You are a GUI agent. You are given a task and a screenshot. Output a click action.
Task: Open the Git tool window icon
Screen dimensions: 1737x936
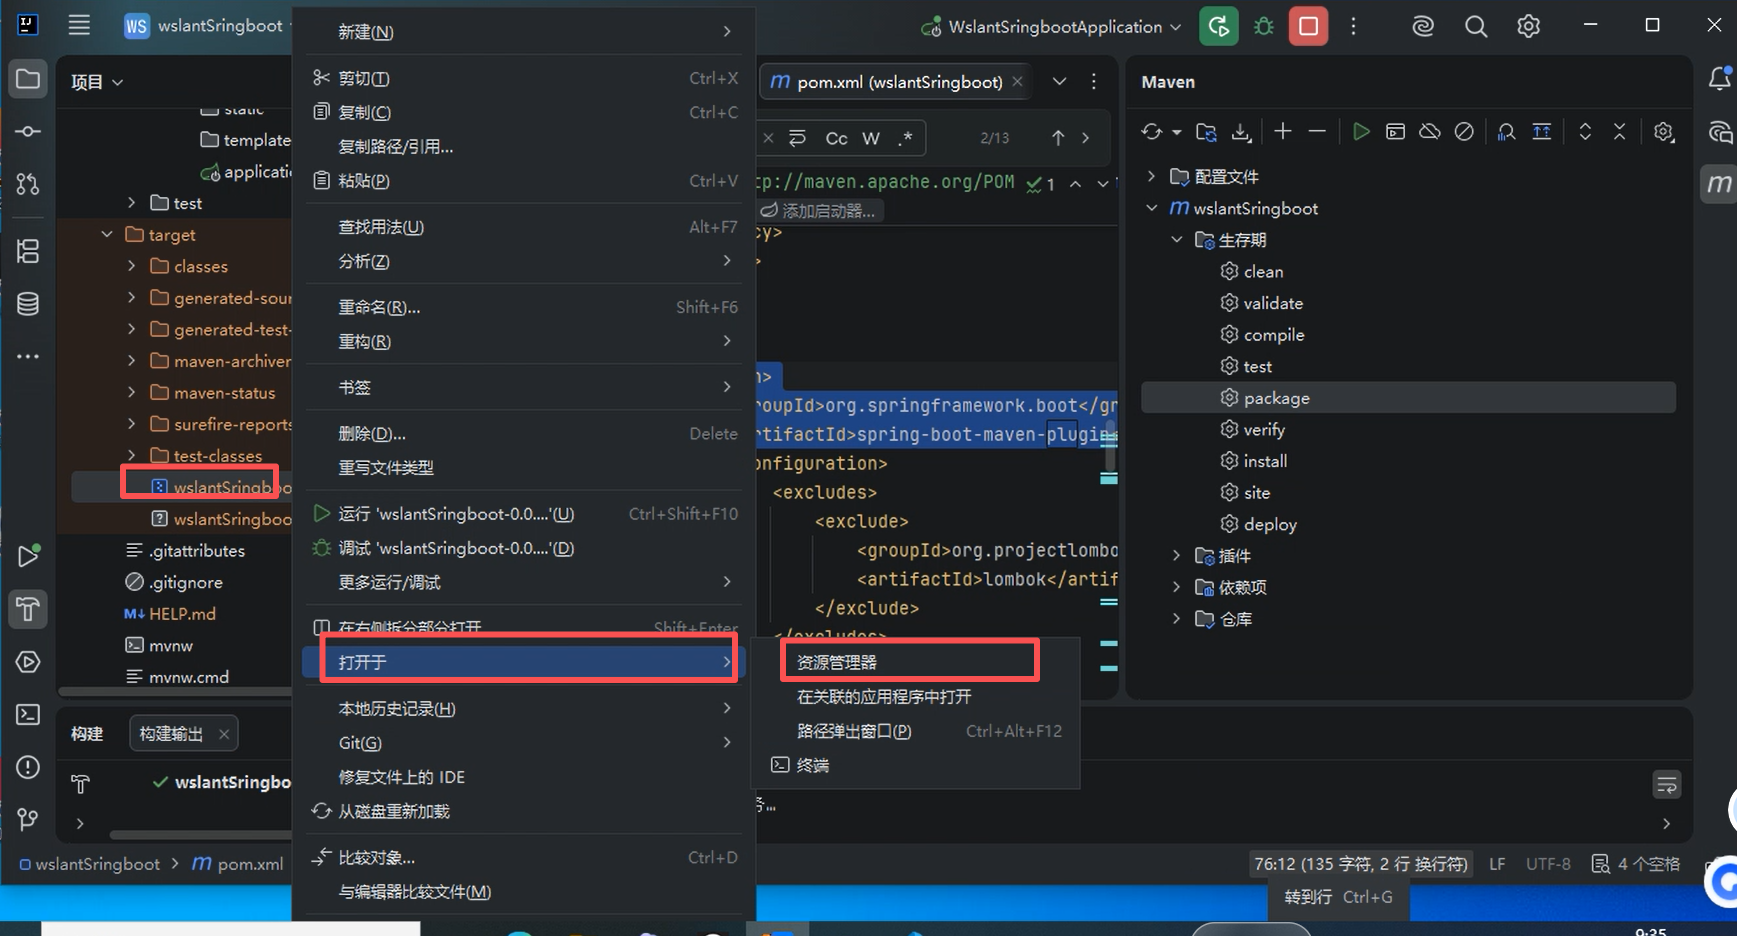click(x=28, y=820)
